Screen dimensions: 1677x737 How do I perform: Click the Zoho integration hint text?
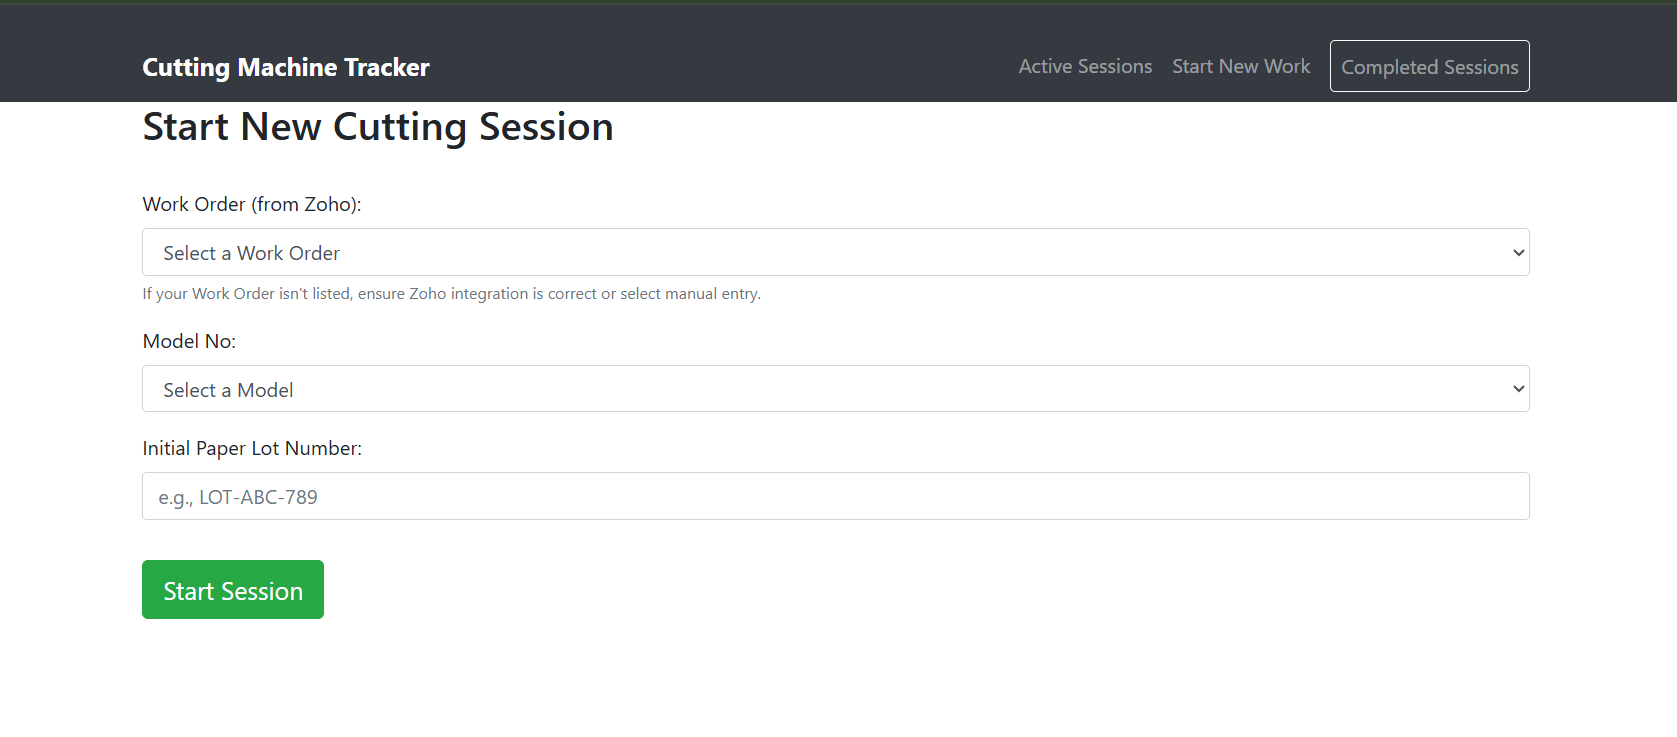tap(451, 294)
